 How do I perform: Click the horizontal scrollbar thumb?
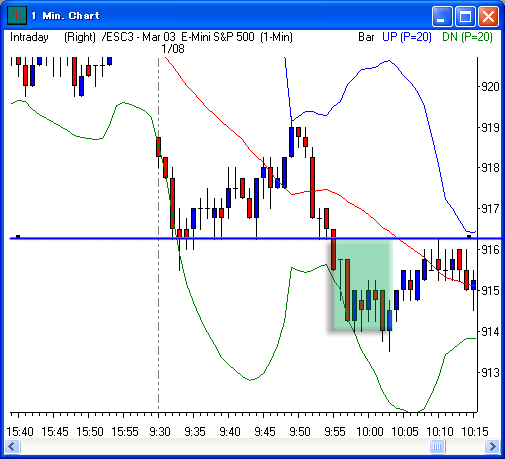pyautogui.click(x=437, y=446)
